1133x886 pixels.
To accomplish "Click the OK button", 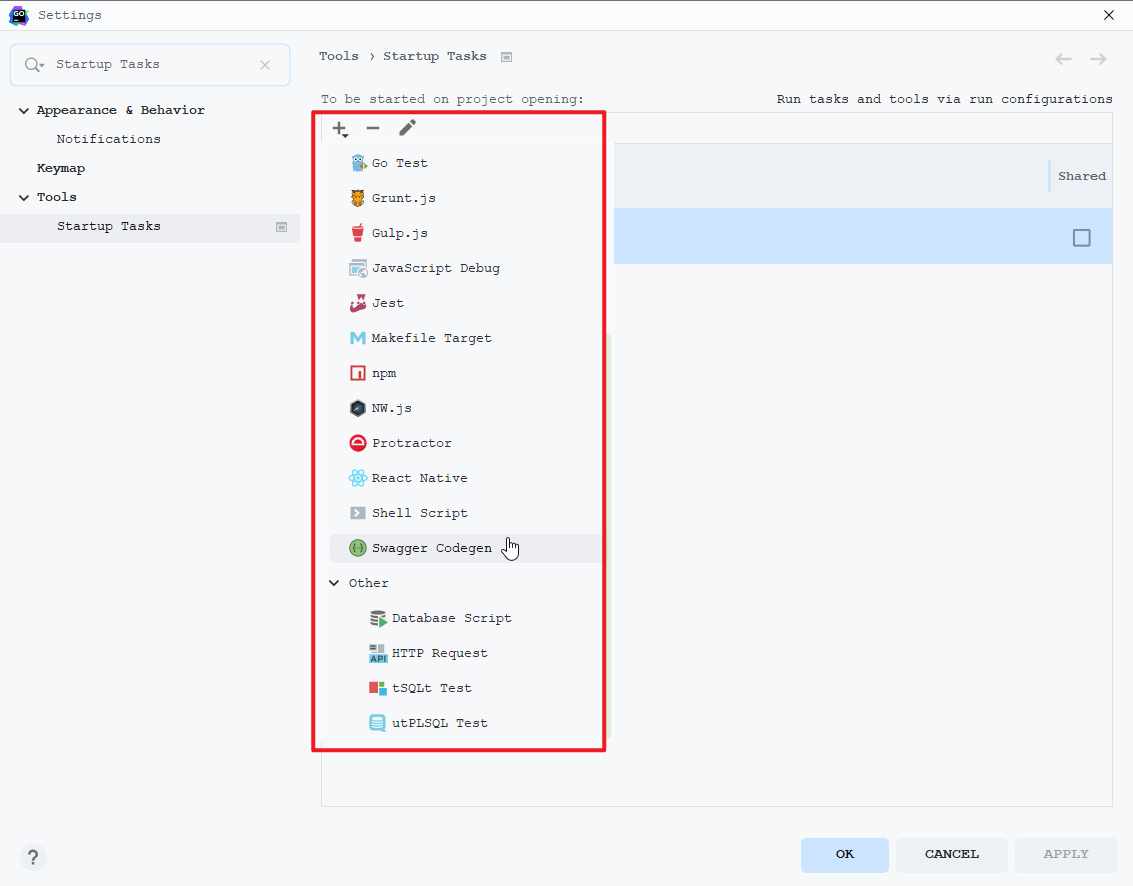I will coord(845,855).
